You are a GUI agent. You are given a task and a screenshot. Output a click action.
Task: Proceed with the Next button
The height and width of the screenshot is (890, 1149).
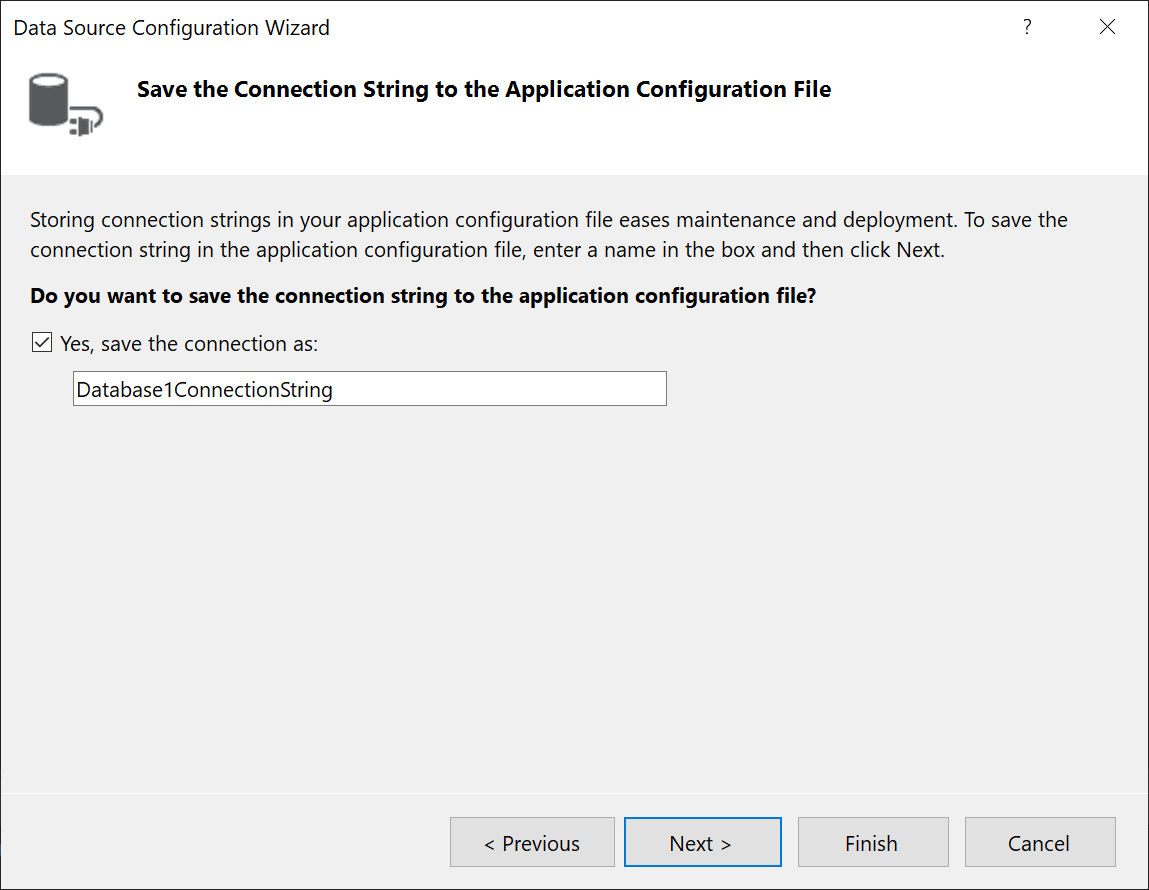coord(702,843)
